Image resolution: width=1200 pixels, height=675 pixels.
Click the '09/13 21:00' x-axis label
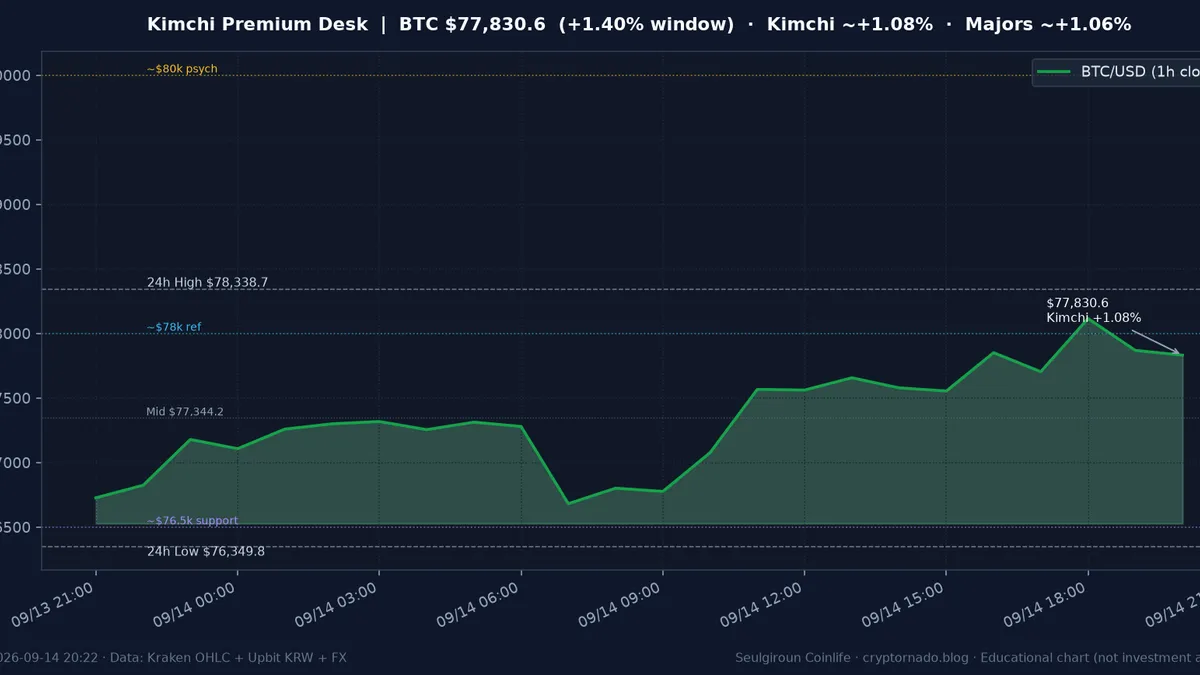[x=54, y=606]
